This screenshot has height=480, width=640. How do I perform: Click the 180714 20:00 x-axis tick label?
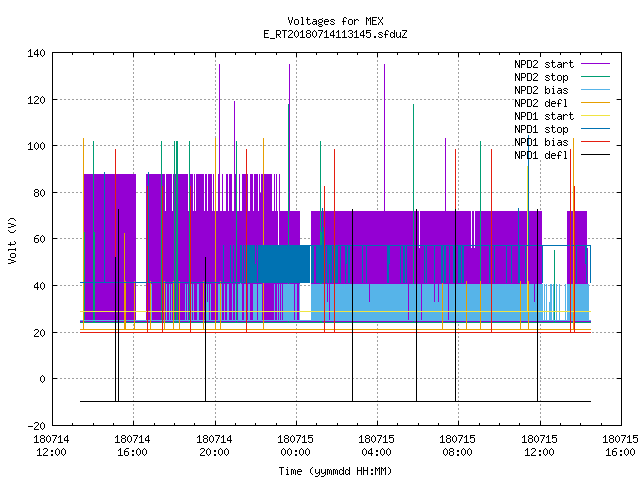(214, 446)
